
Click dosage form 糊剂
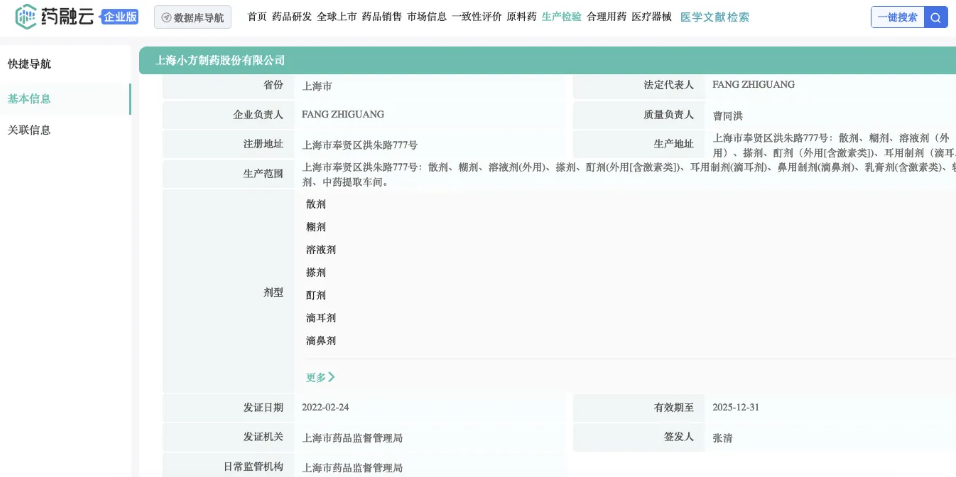[316, 227]
